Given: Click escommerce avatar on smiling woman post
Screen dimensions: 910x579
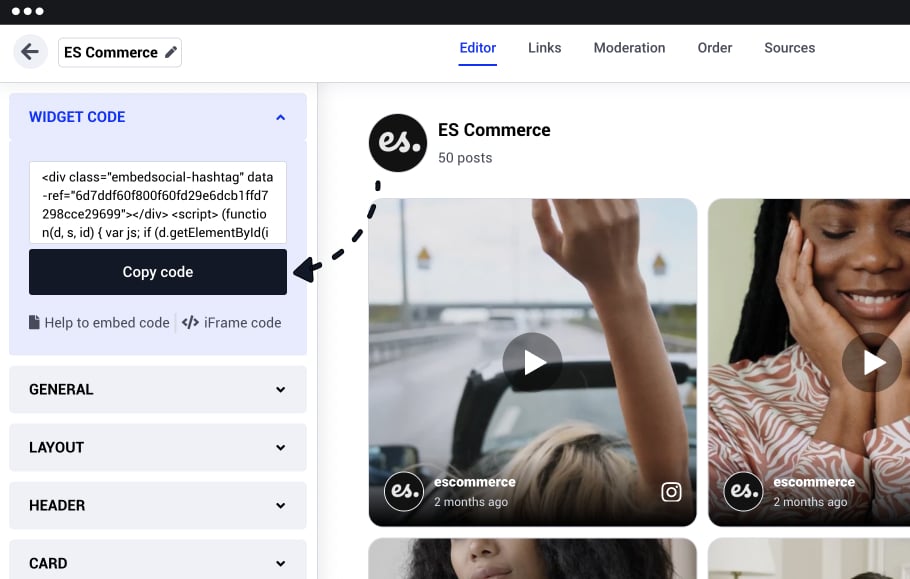Looking at the screenshot, I should (743, 491).
